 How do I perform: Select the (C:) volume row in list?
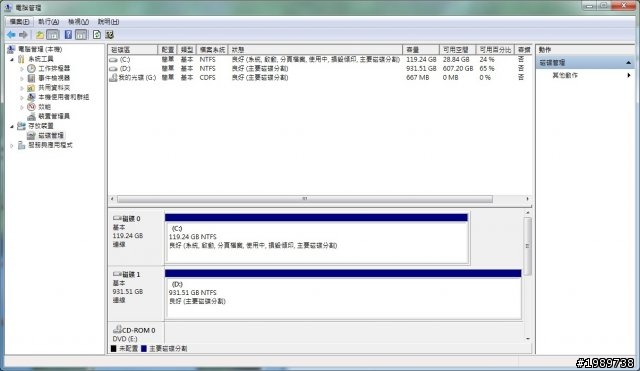click(x=320, y=59)
